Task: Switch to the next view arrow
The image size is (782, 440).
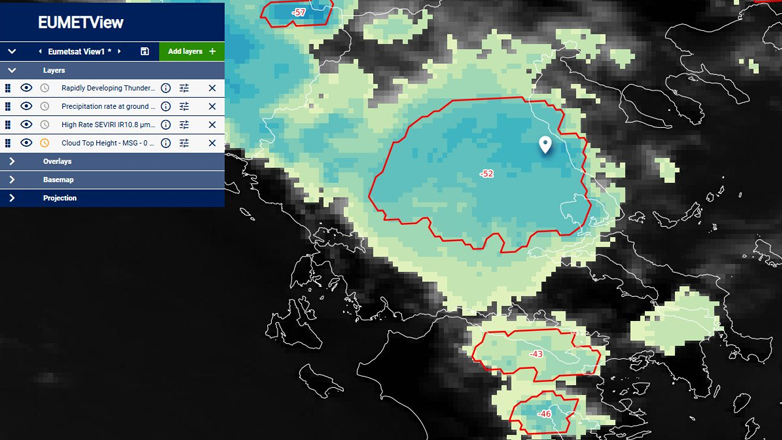Action: pos(120,51)
